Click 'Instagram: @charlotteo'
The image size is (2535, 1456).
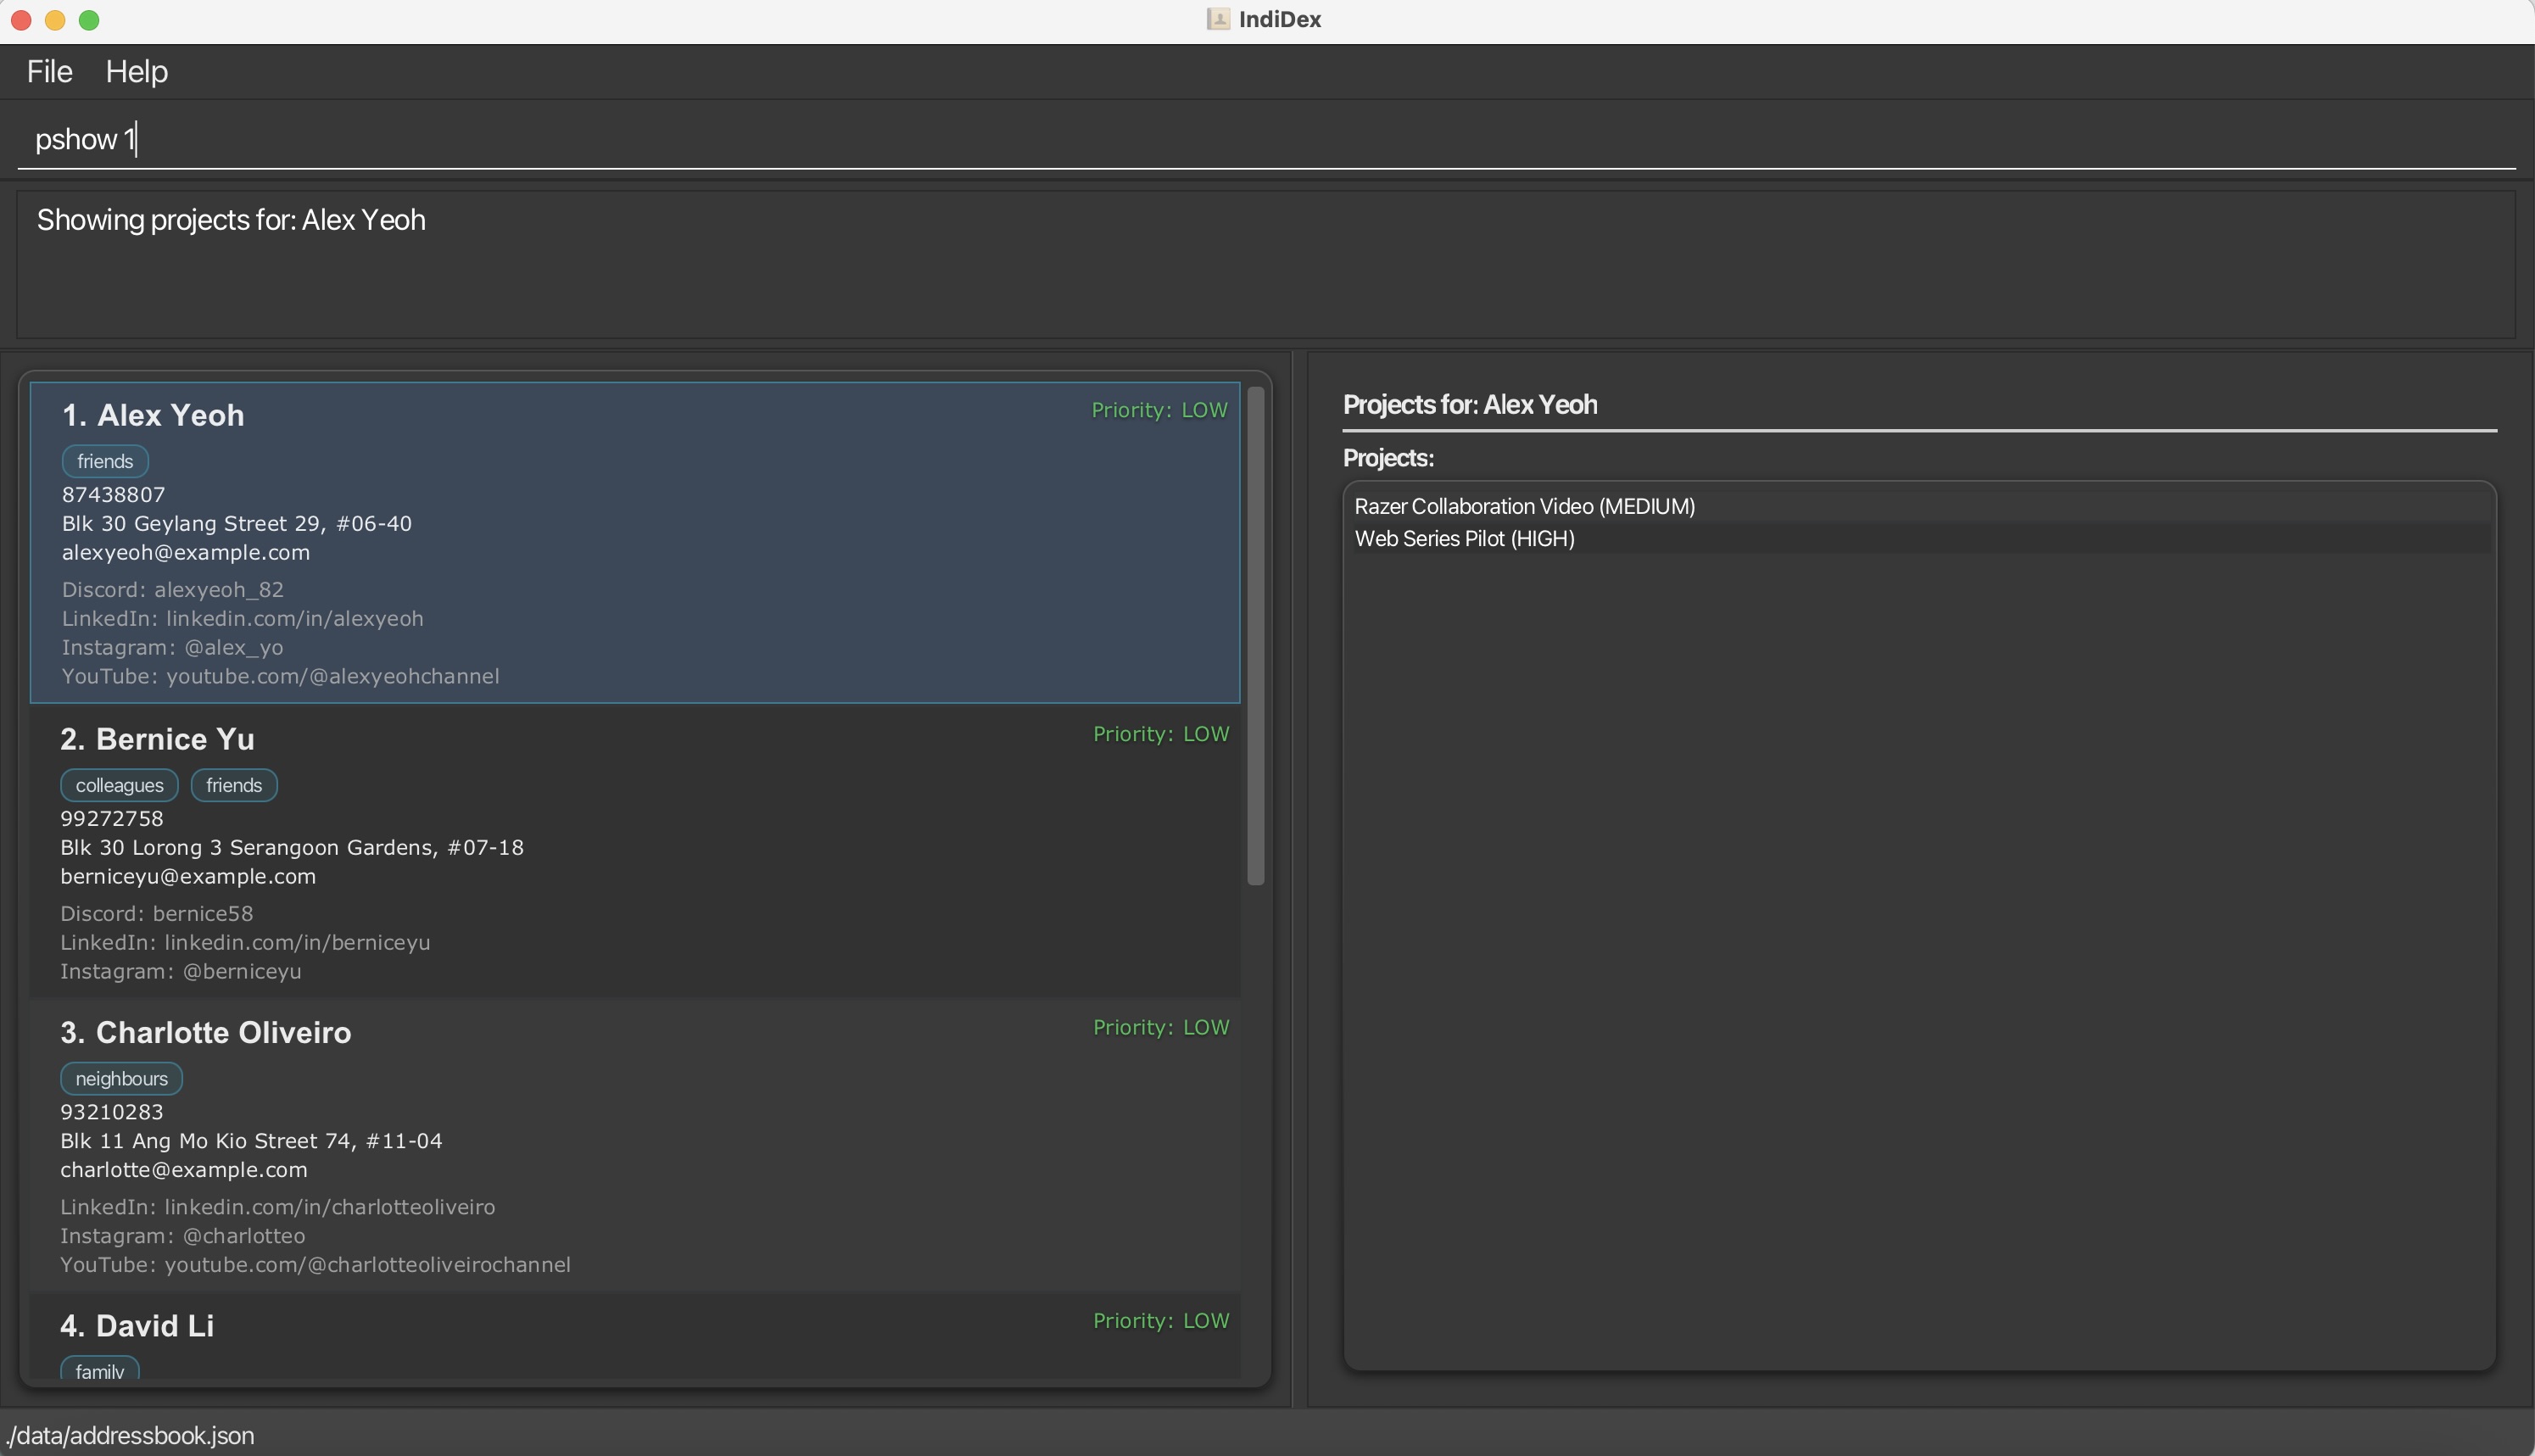[x=183, y=1235]
